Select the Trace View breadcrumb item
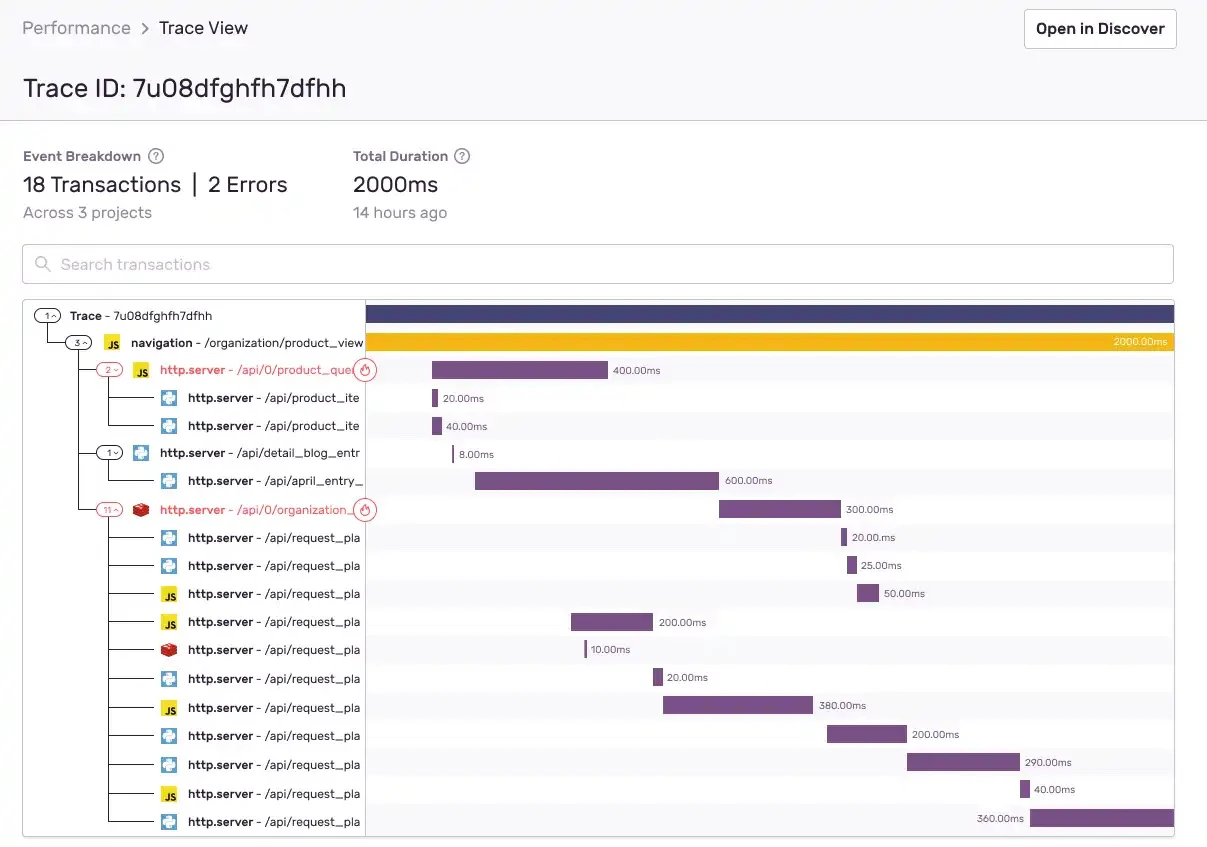The image size is (1207, 847). coord(203,27)
